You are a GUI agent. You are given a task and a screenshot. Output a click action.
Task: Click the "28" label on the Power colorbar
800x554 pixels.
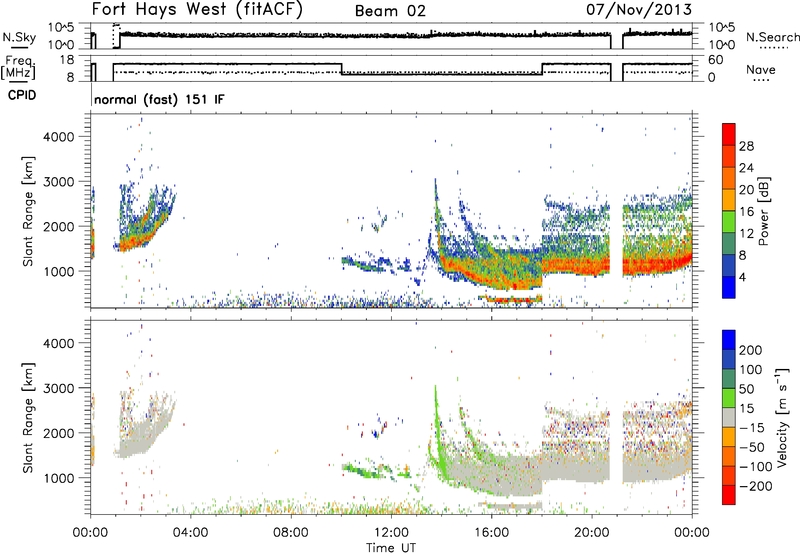pos(746,146)
